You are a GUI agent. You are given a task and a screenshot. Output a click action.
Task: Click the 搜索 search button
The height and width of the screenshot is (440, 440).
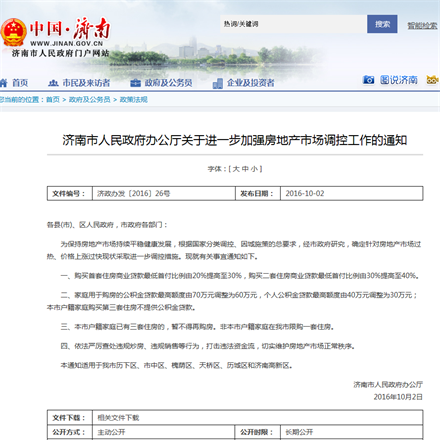click(382, 24)
